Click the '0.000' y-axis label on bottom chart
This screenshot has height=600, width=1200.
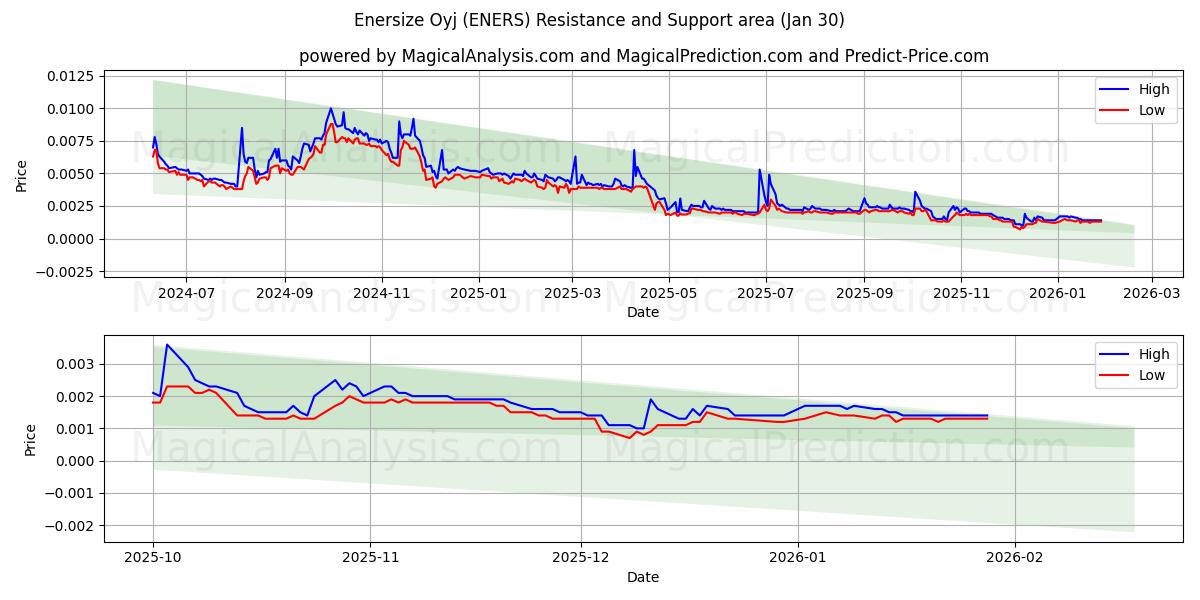[x=77, y=461]
